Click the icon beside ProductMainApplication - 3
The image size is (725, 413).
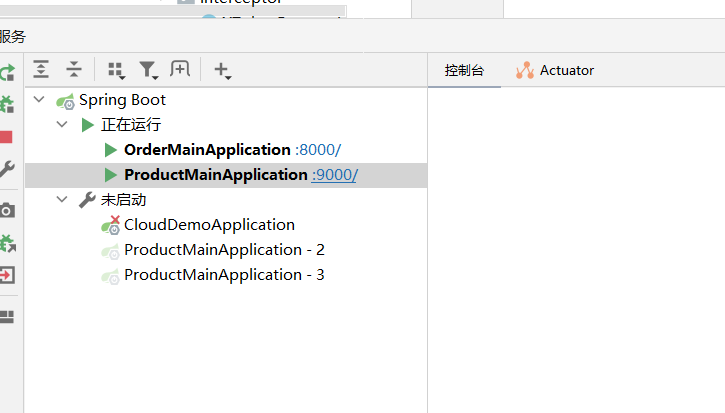[x=111, y=276]
